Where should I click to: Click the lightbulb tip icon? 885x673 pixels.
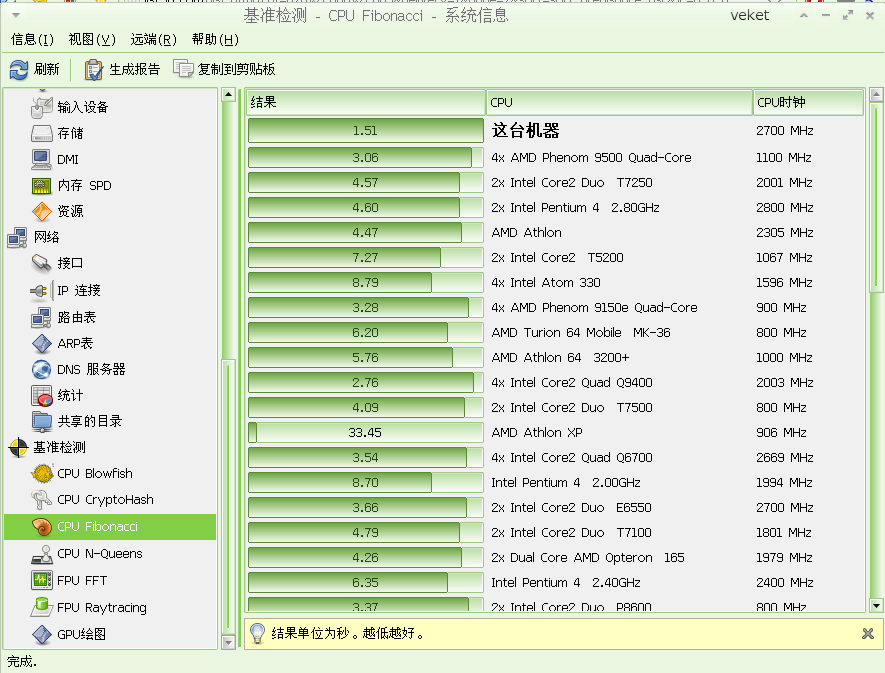(x=257, y=633)
